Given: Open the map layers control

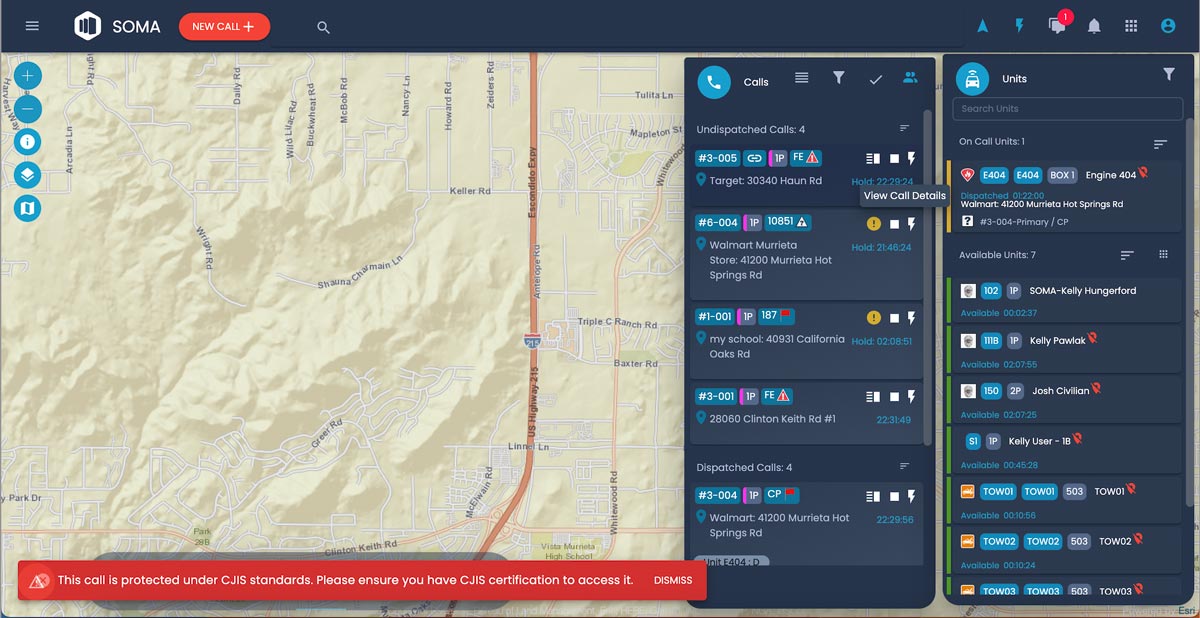Looking at the screenshot, I should pyautogui.click(x=28, y=175).
